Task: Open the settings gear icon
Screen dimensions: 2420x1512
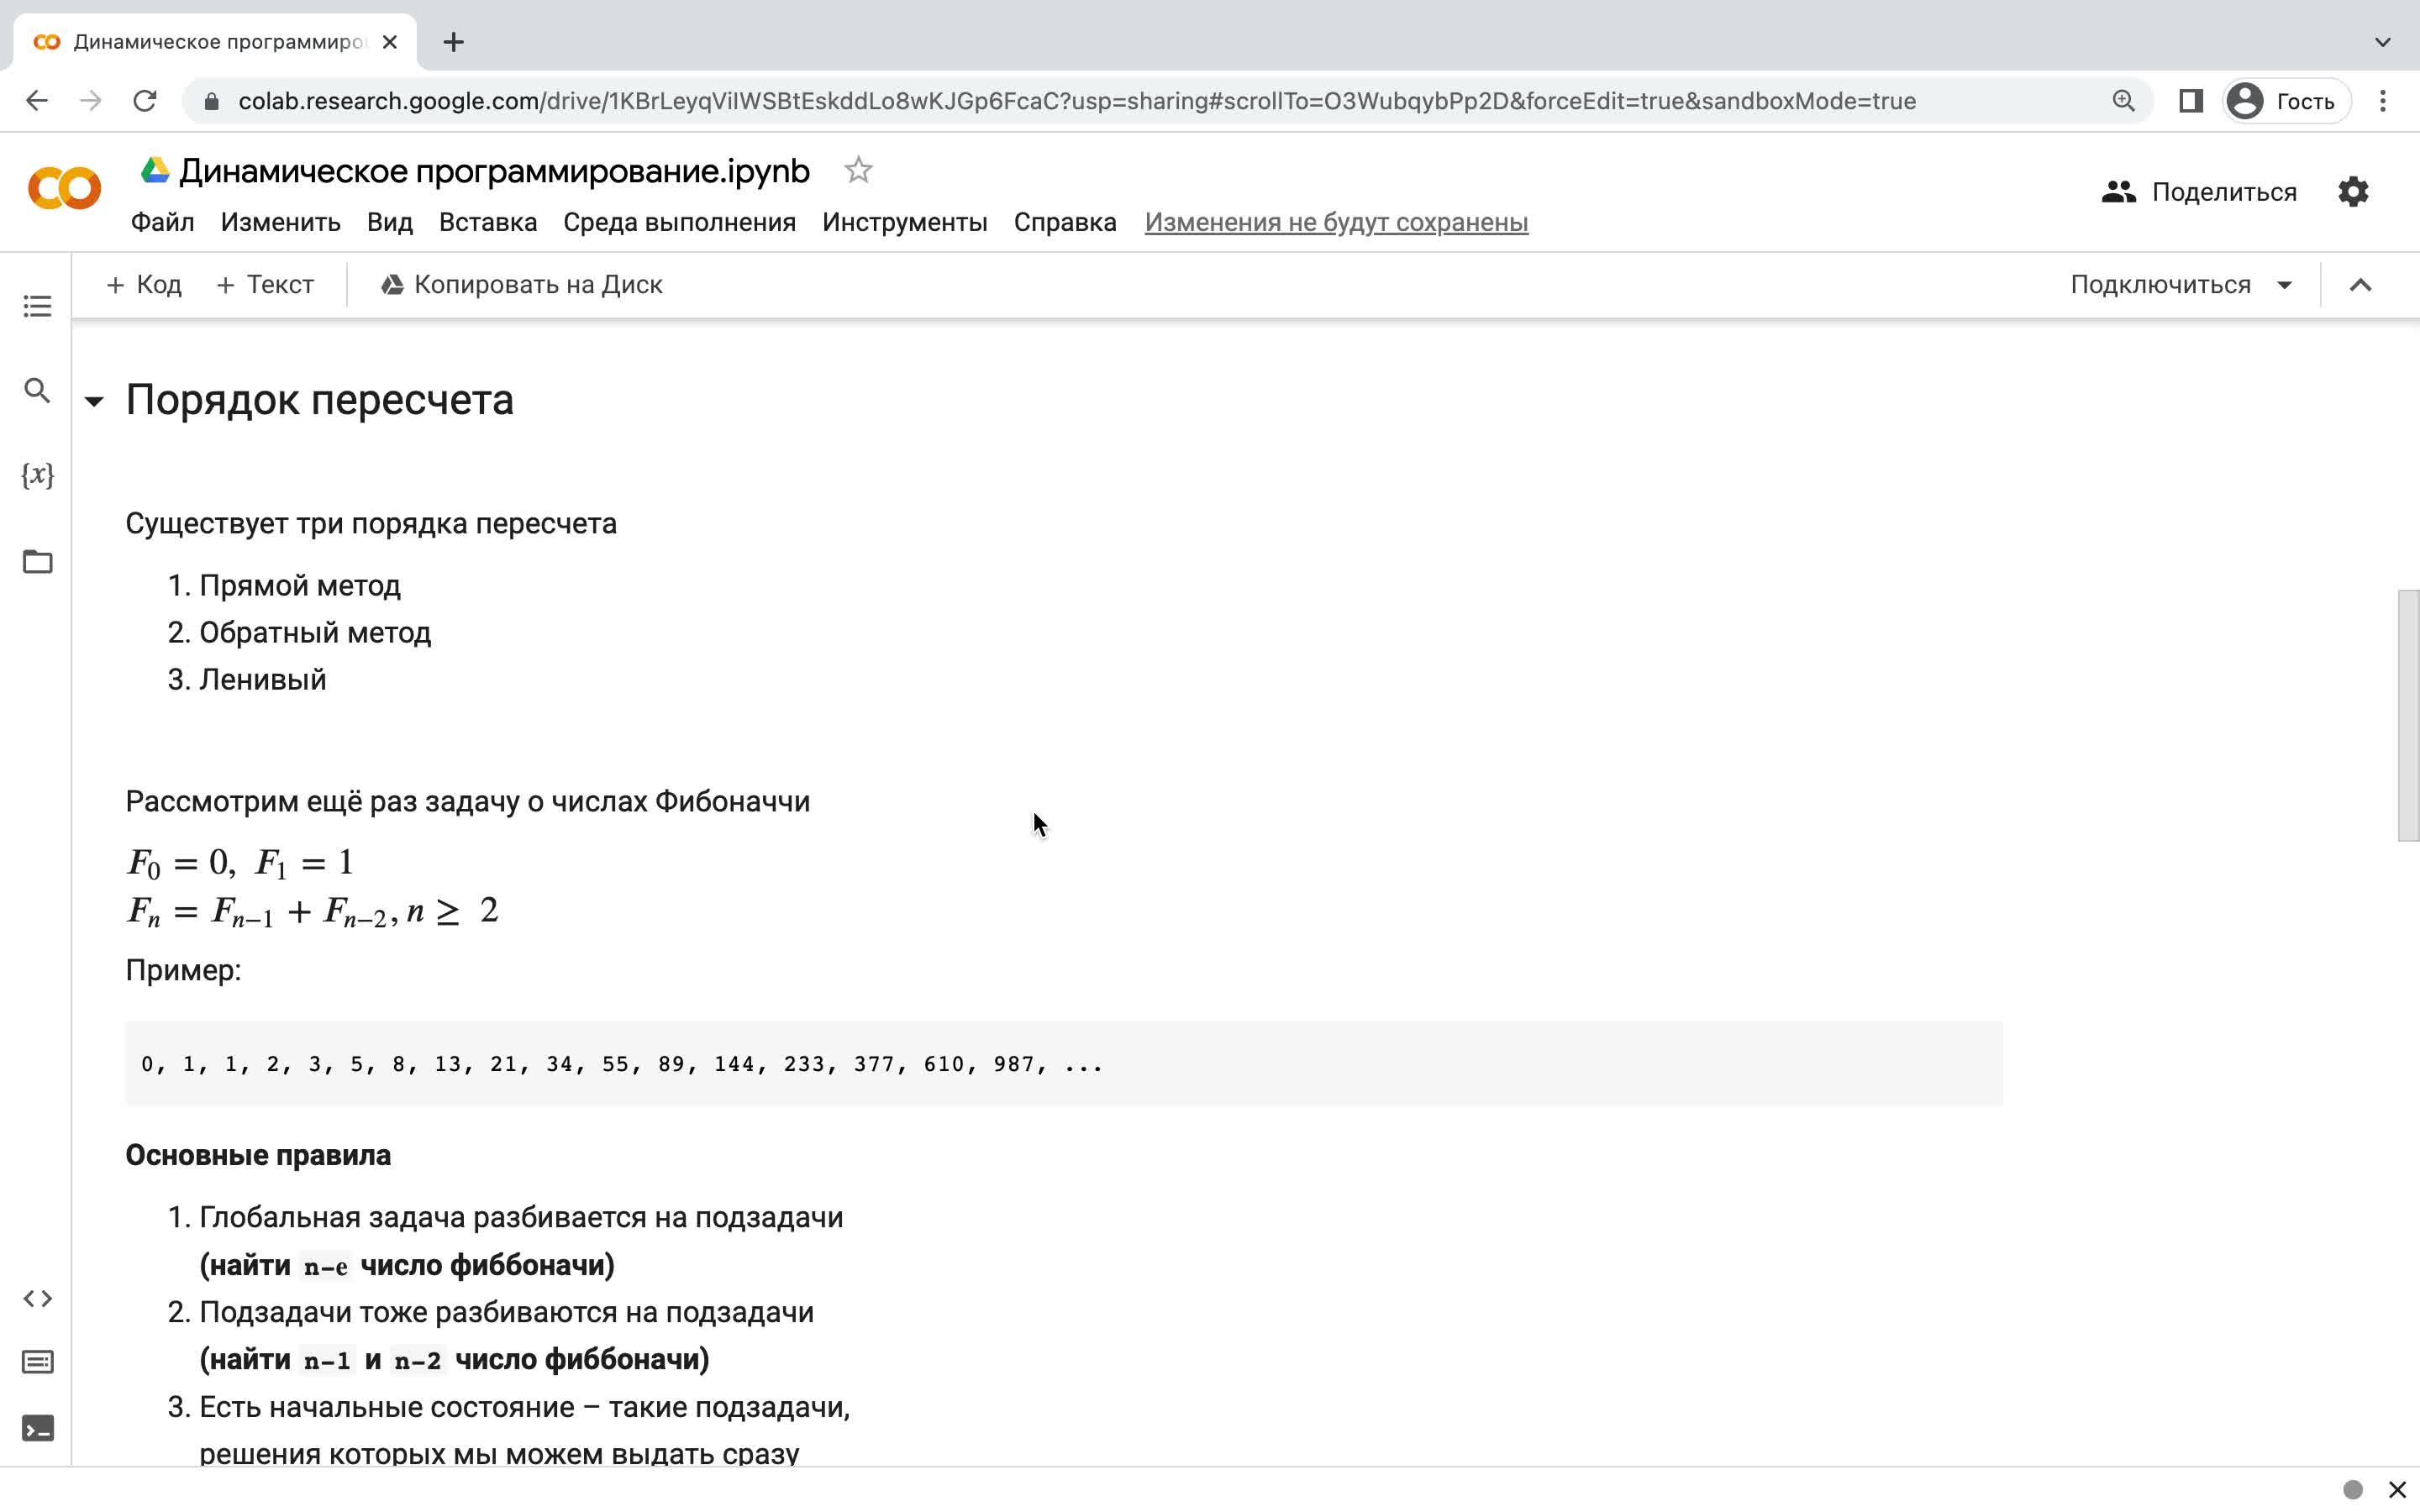Action: click(2353, 191)
